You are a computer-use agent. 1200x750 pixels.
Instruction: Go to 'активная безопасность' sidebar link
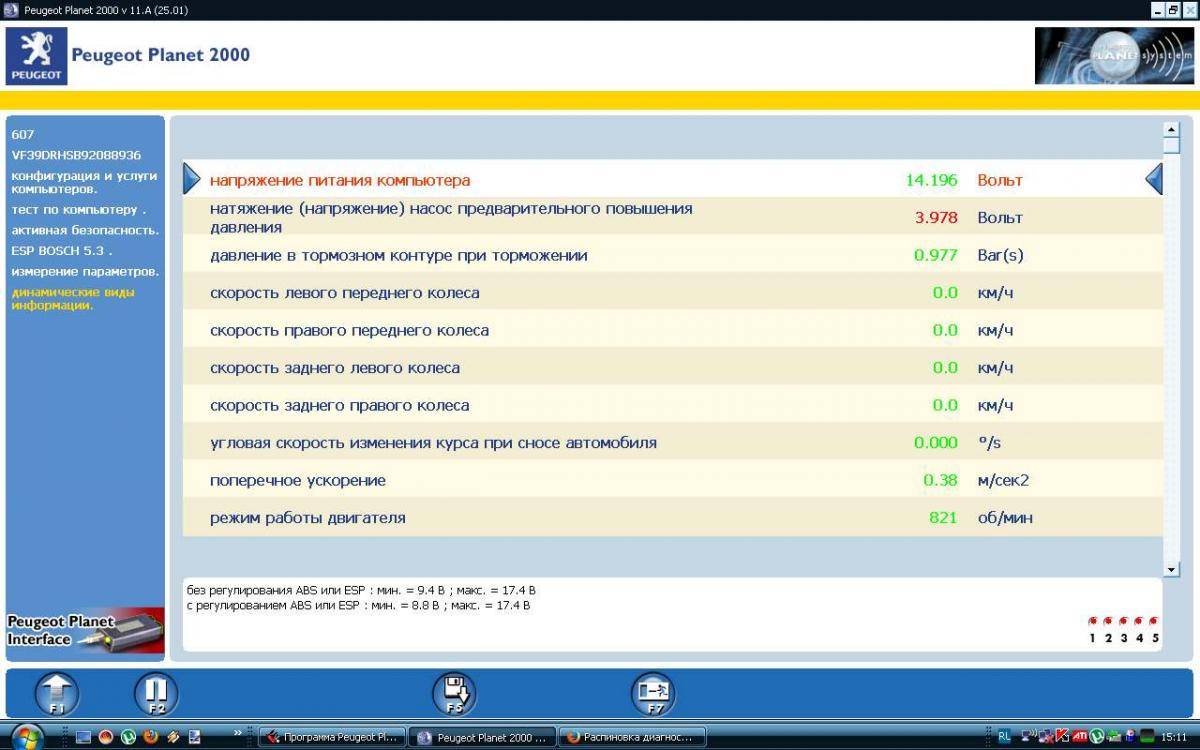85,231
